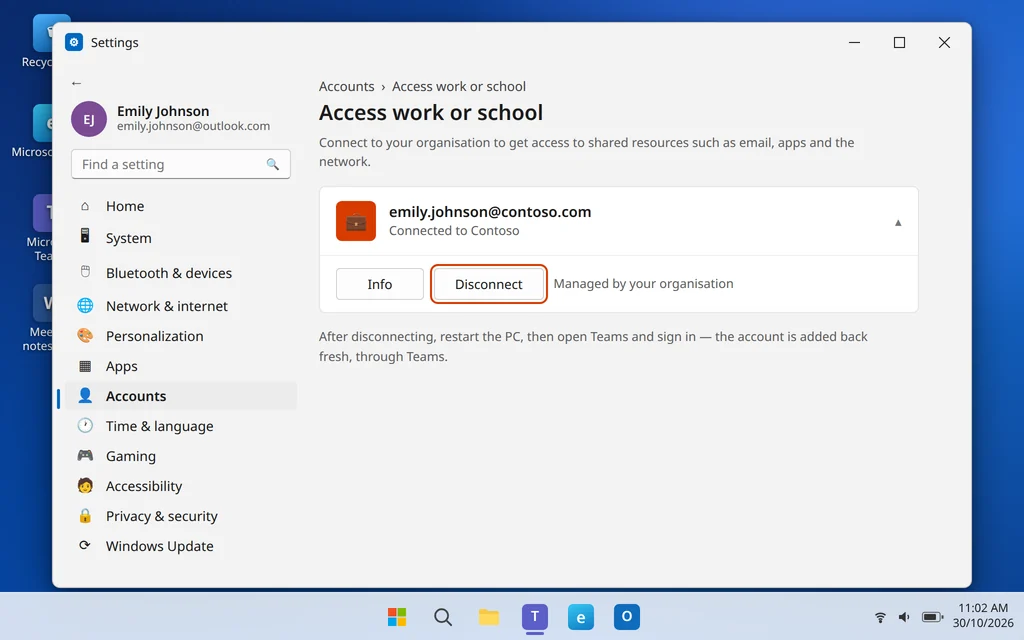
Task: Click the Settings gear icon in title bar
Action: pos(74,42)
